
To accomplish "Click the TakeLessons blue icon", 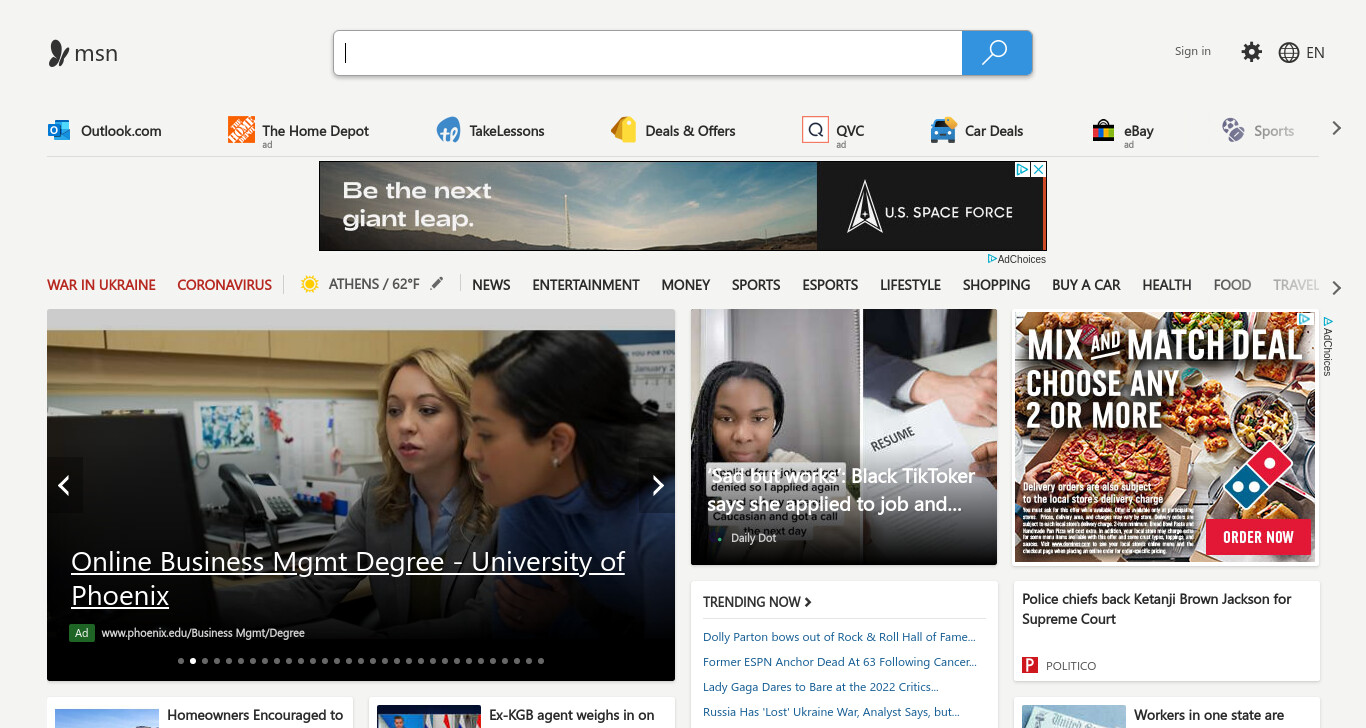I will click(x=448, y=130).
